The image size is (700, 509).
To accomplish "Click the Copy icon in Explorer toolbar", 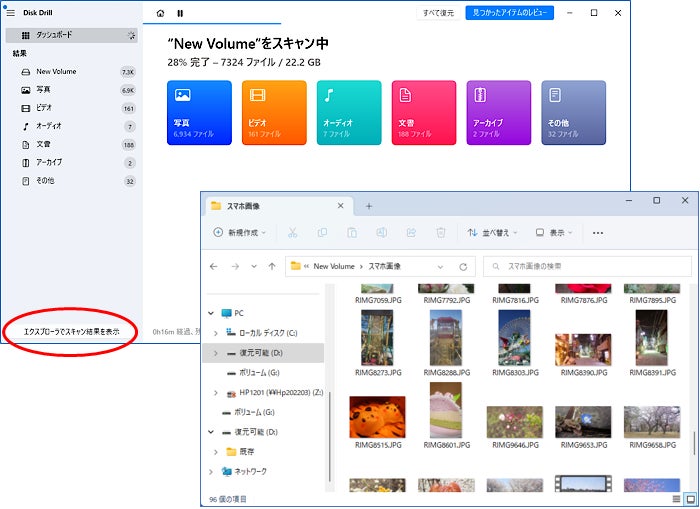I will click(x=322, y=233).
